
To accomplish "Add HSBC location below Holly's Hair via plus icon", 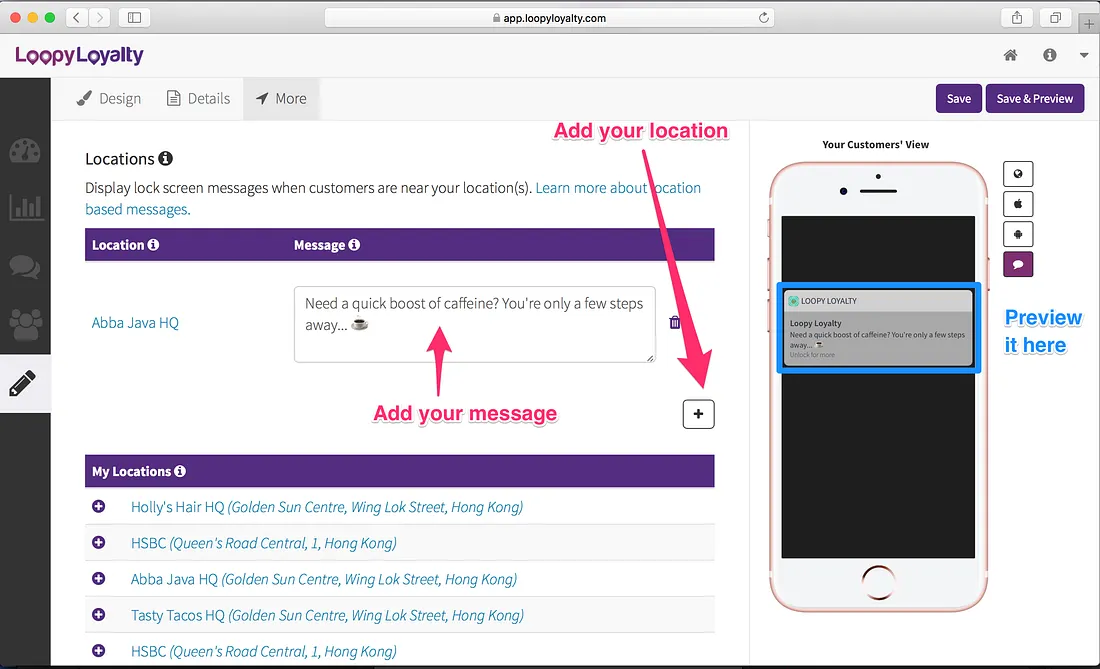I will tap(99, 543).
